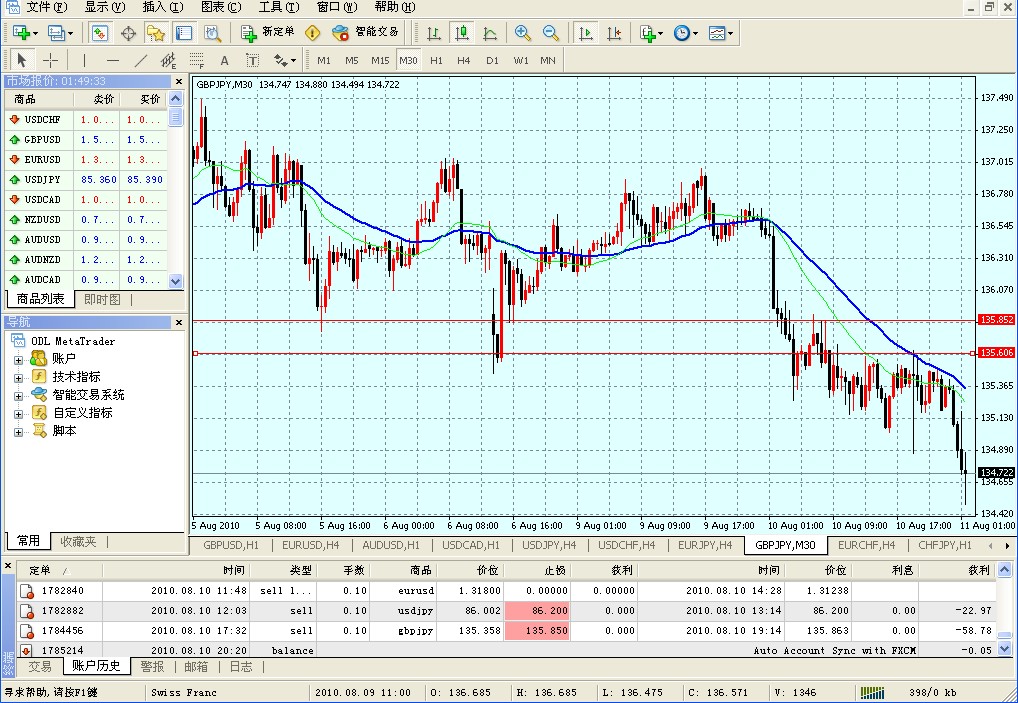Select the horizontal line tool
The image size is (1018, 703).
tap(113, 60)
